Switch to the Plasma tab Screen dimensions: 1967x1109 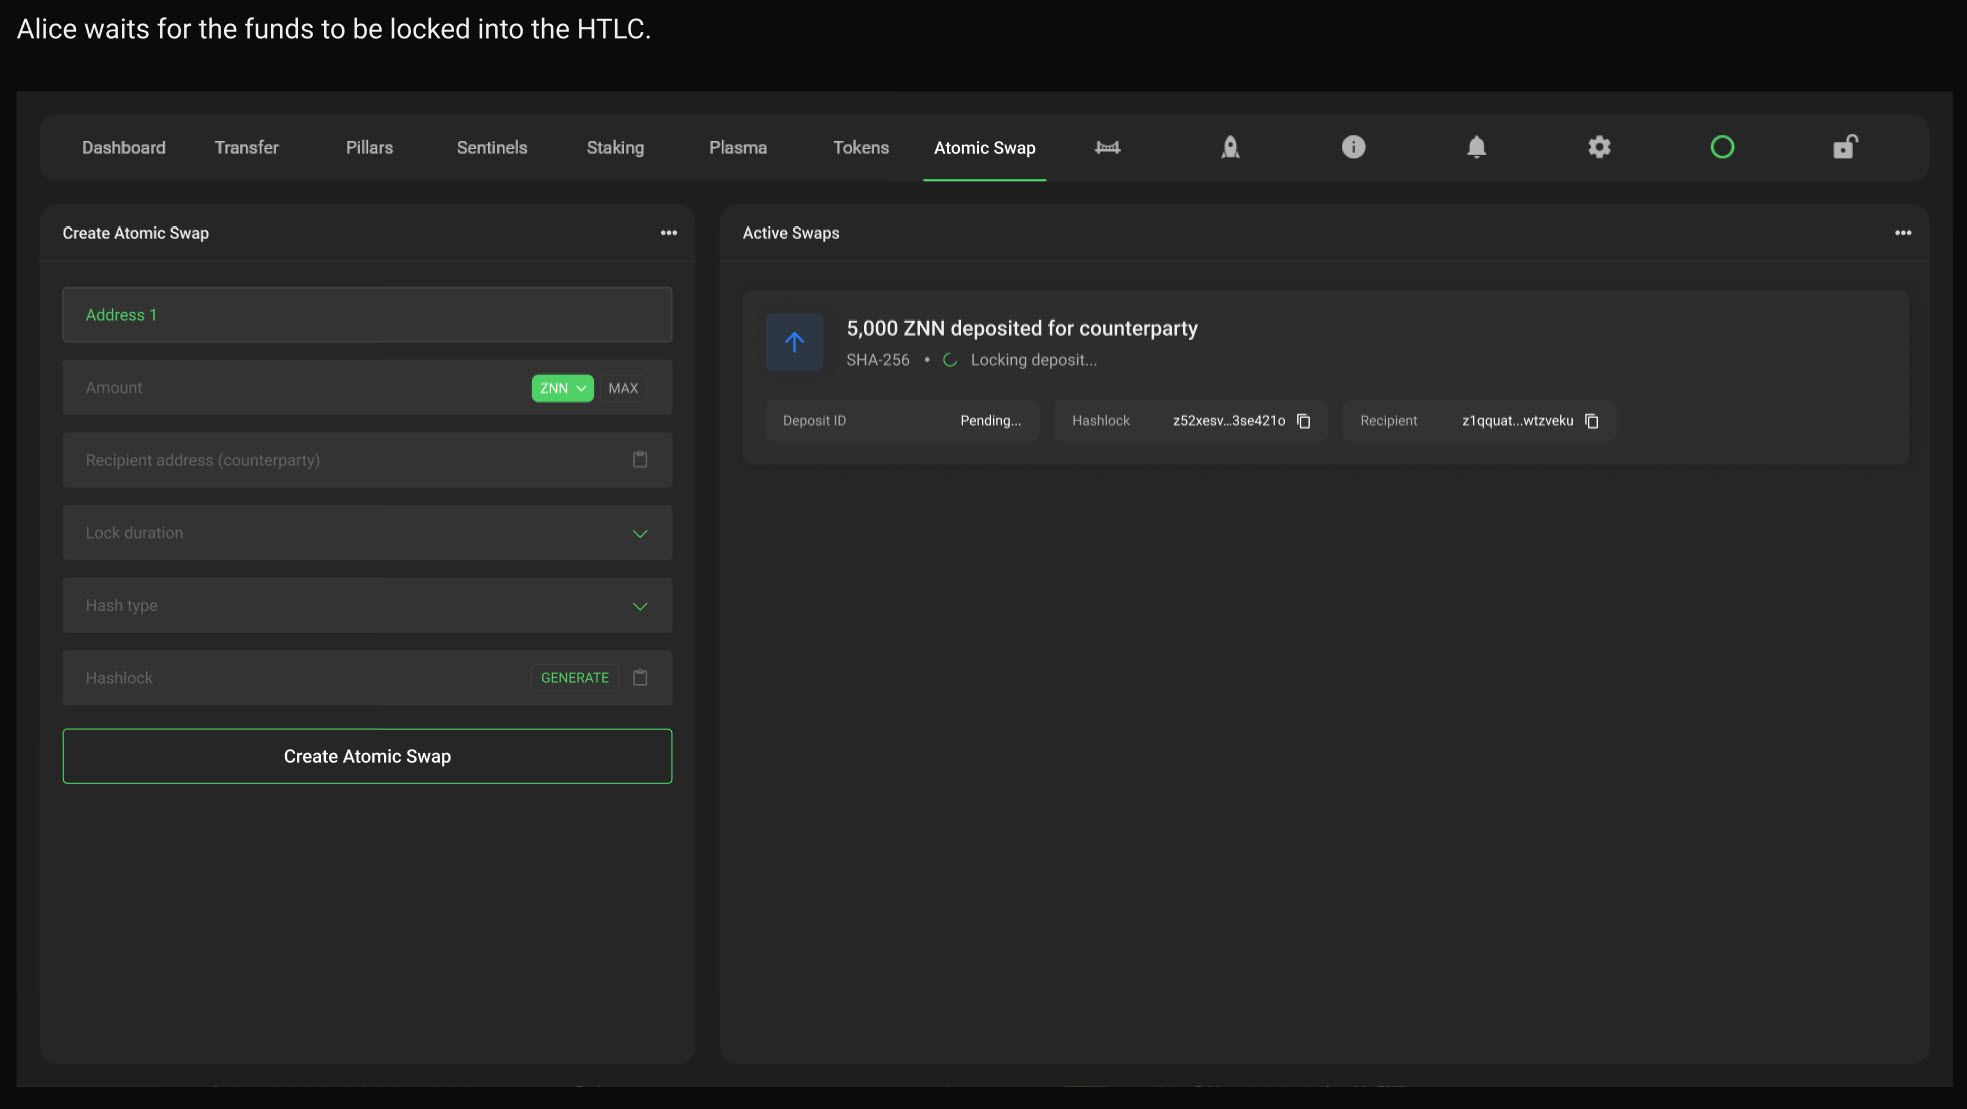click(738, 148)
